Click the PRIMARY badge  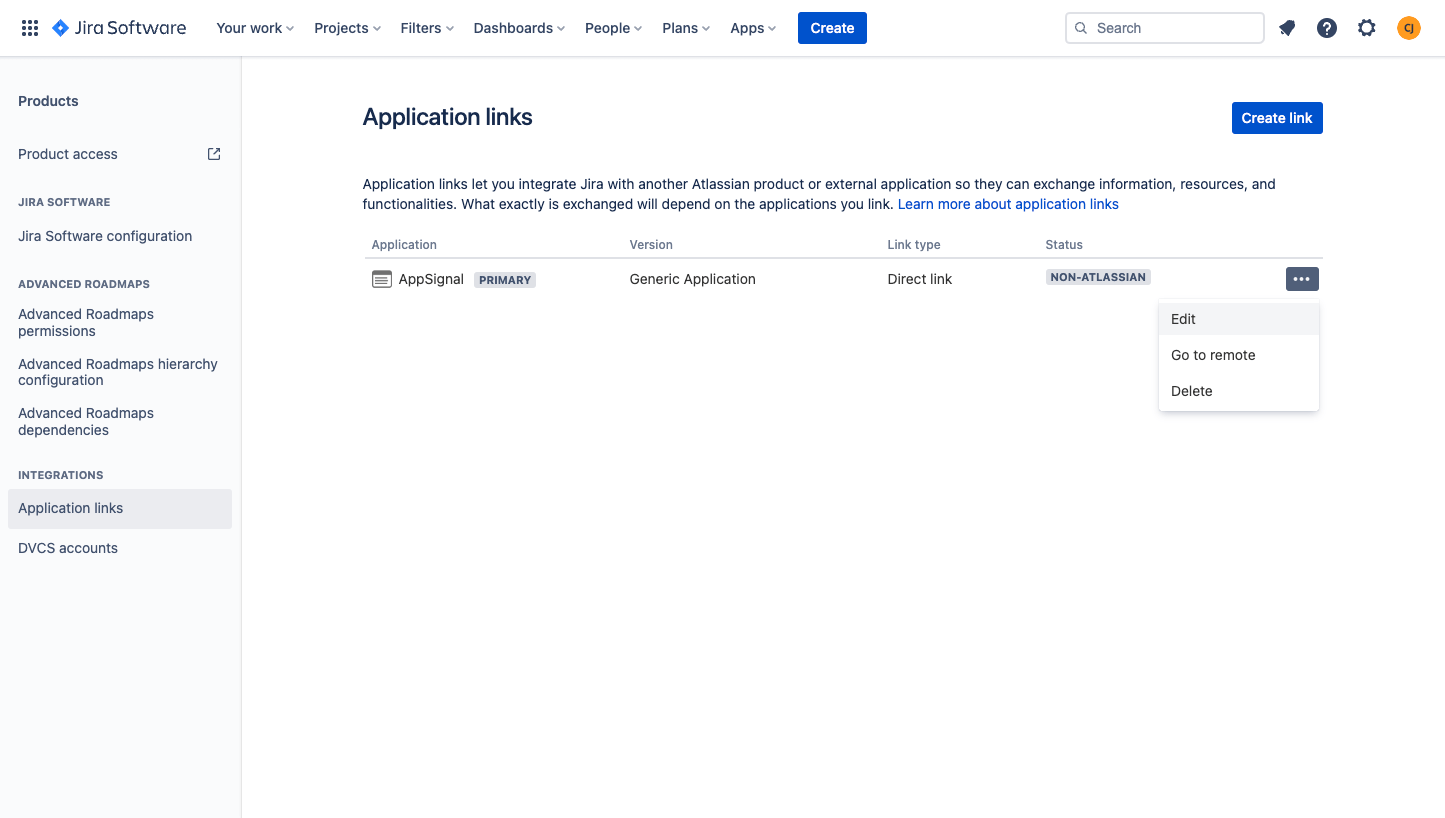point(505,280)
